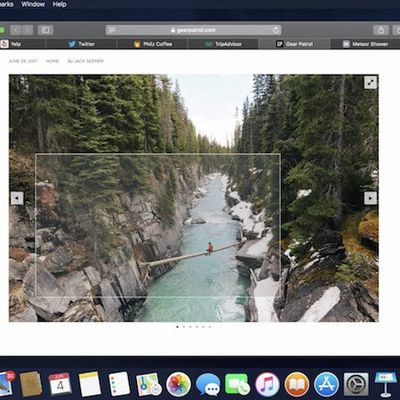Launch iTunes from the Dock
Screen dimensions: 400x400
[x=267, y=384]
